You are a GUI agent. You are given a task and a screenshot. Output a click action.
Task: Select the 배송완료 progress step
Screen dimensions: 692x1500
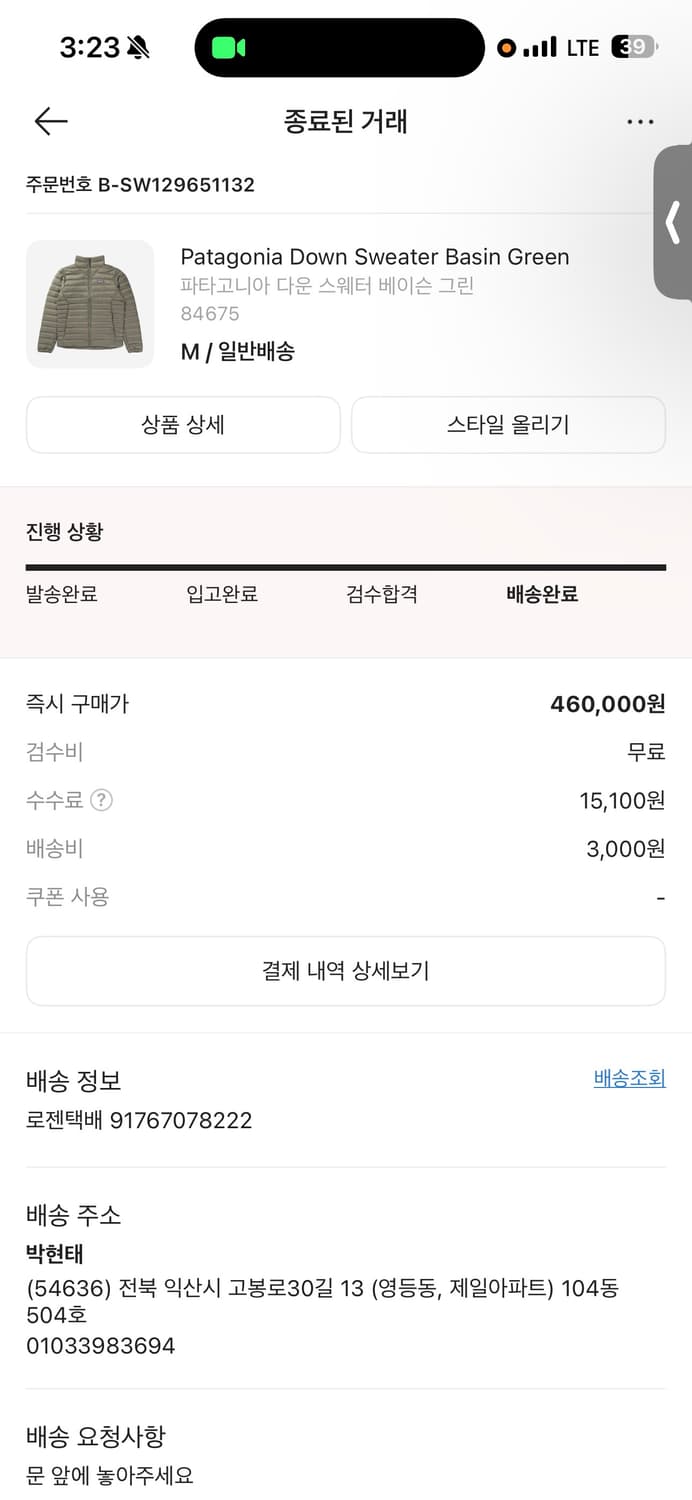coord(541,593)
